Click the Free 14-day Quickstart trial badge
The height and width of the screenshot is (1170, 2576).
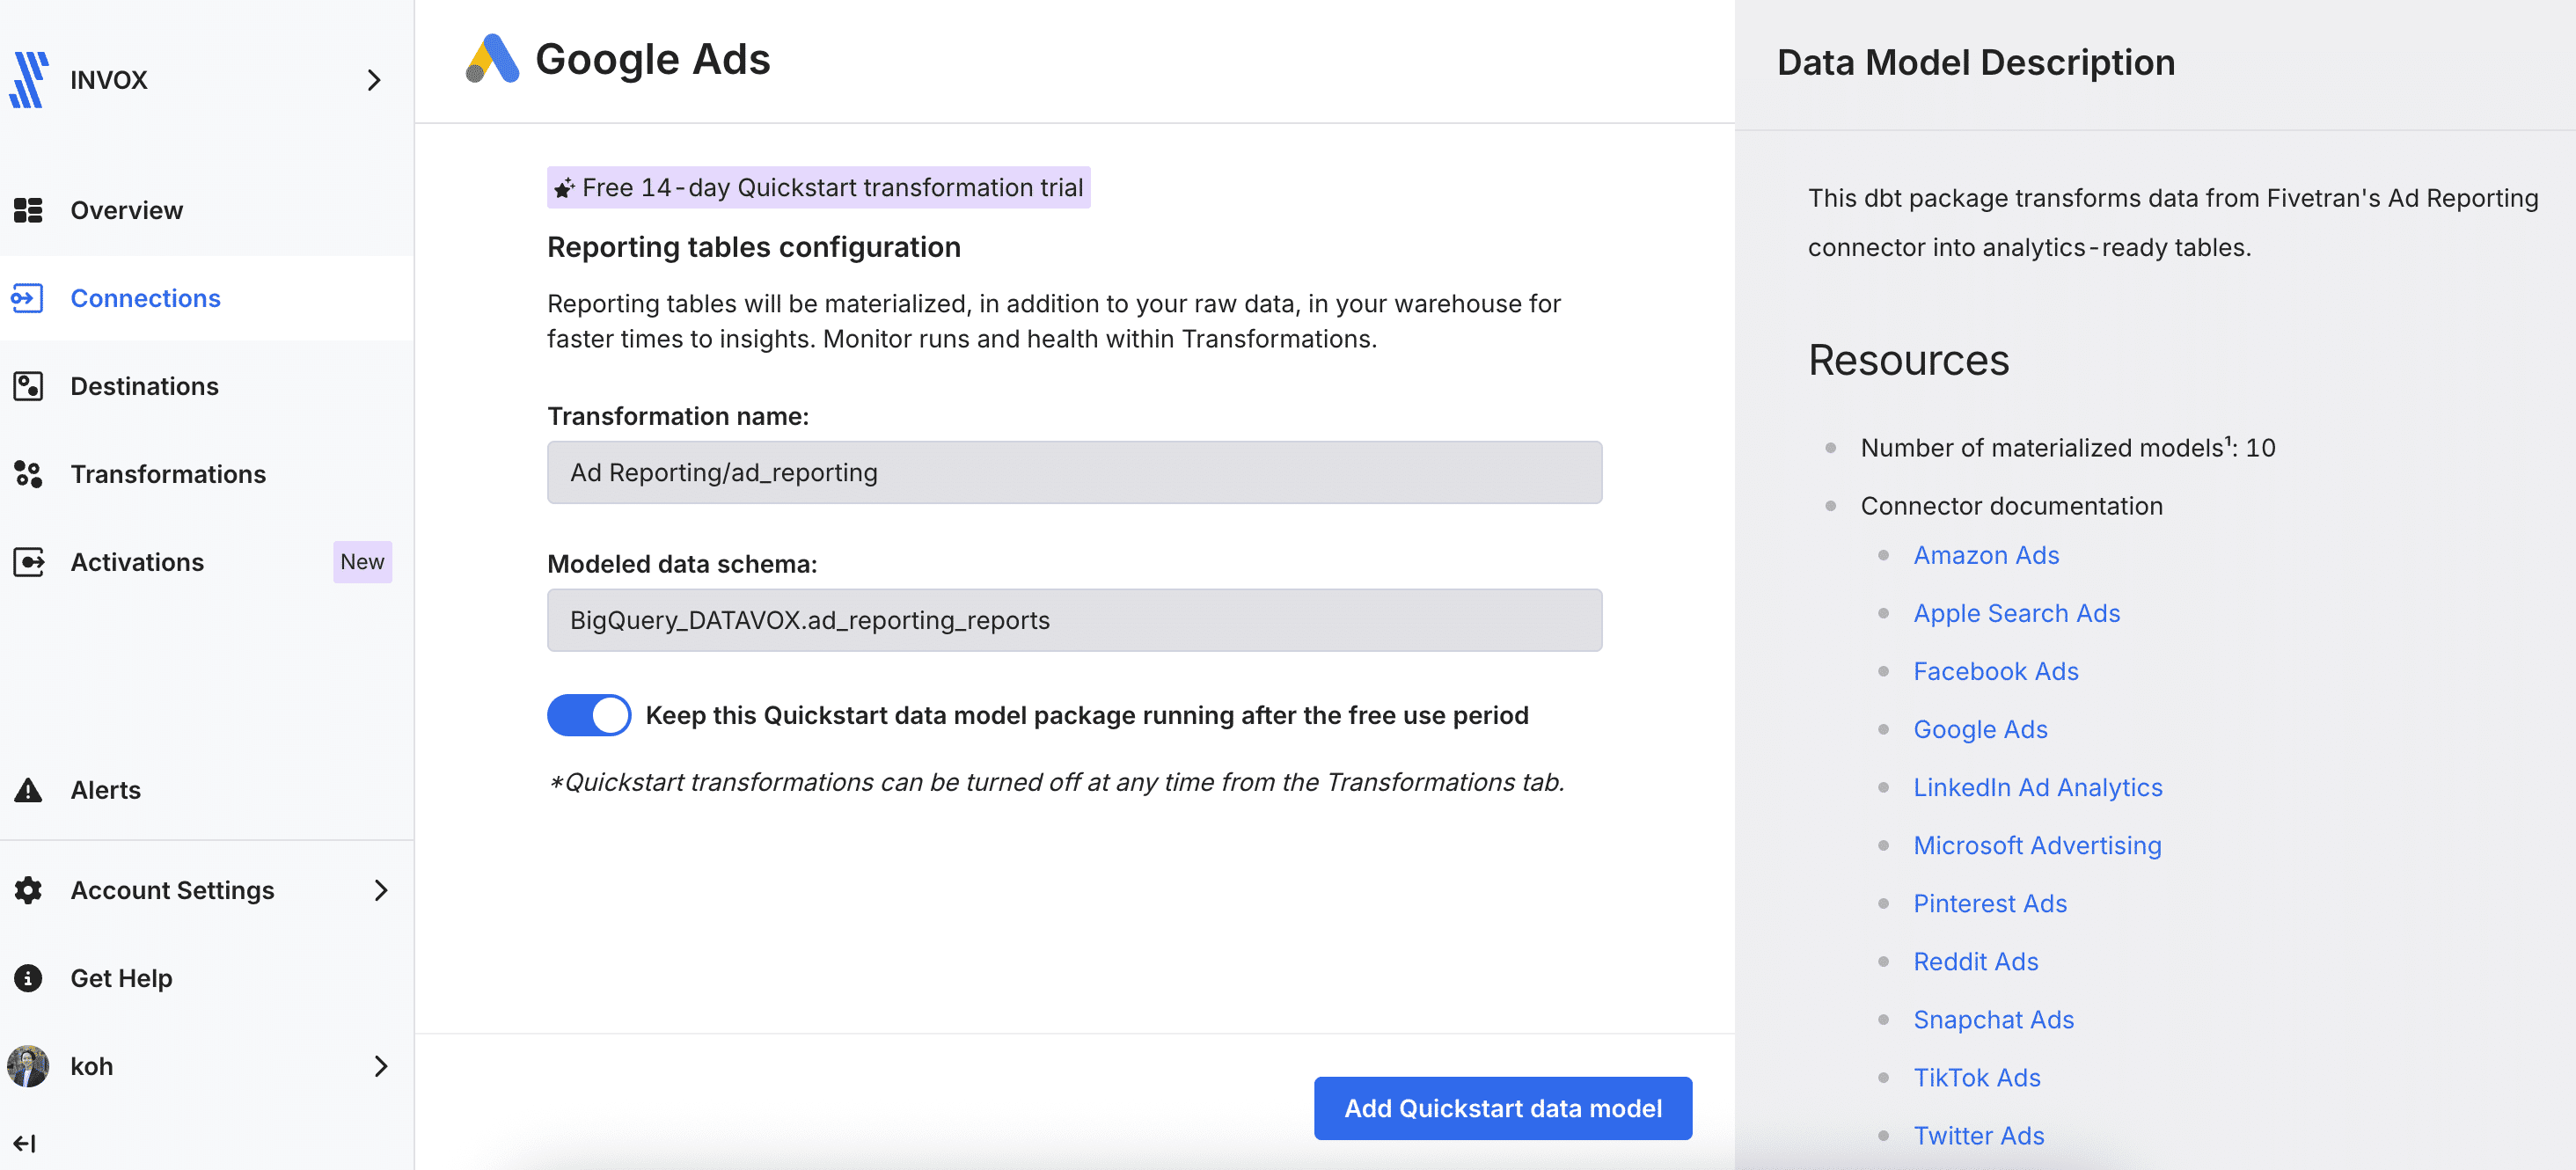(x=818, y=187)
